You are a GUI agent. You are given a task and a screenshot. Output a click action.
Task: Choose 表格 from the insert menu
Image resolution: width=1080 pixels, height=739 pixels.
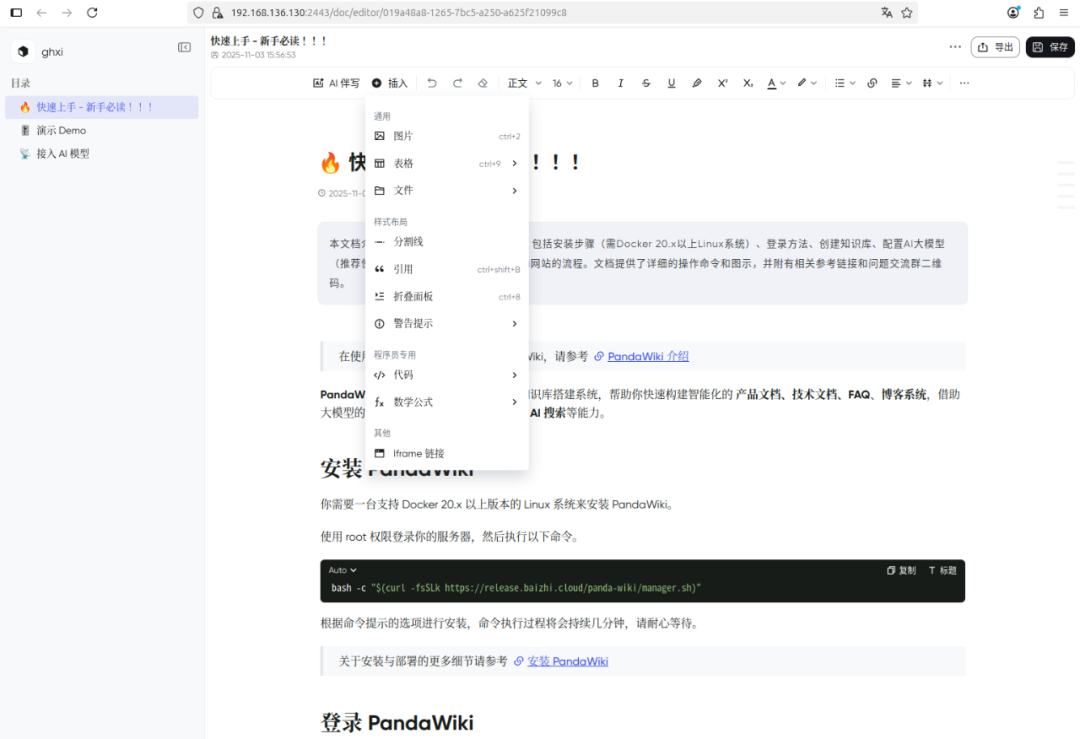(x=447, y=163)
